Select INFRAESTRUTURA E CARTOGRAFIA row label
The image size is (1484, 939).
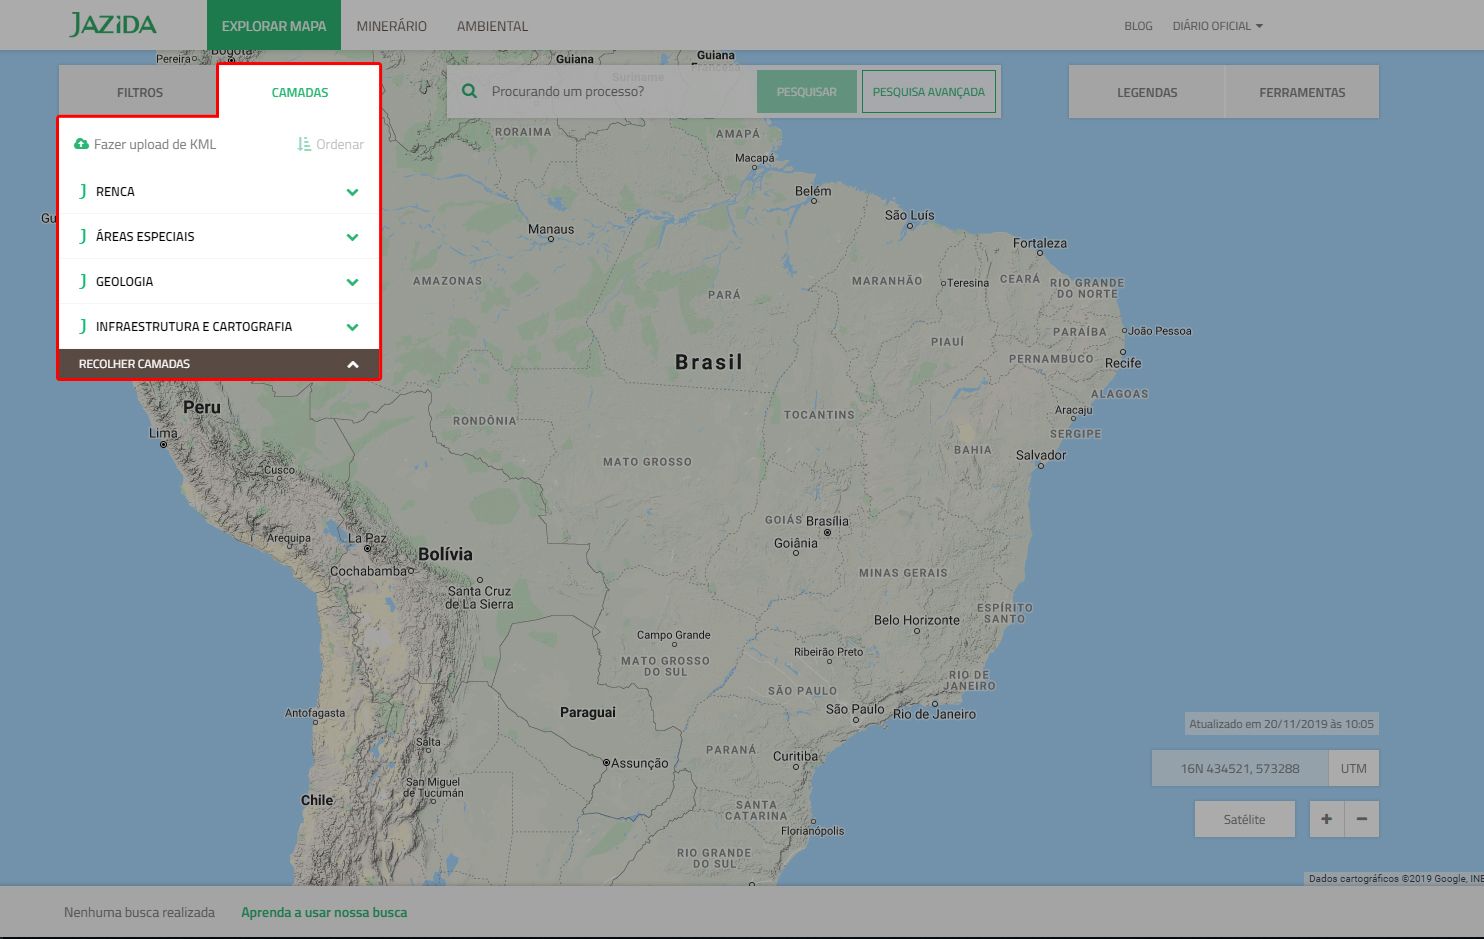(194, 326)
